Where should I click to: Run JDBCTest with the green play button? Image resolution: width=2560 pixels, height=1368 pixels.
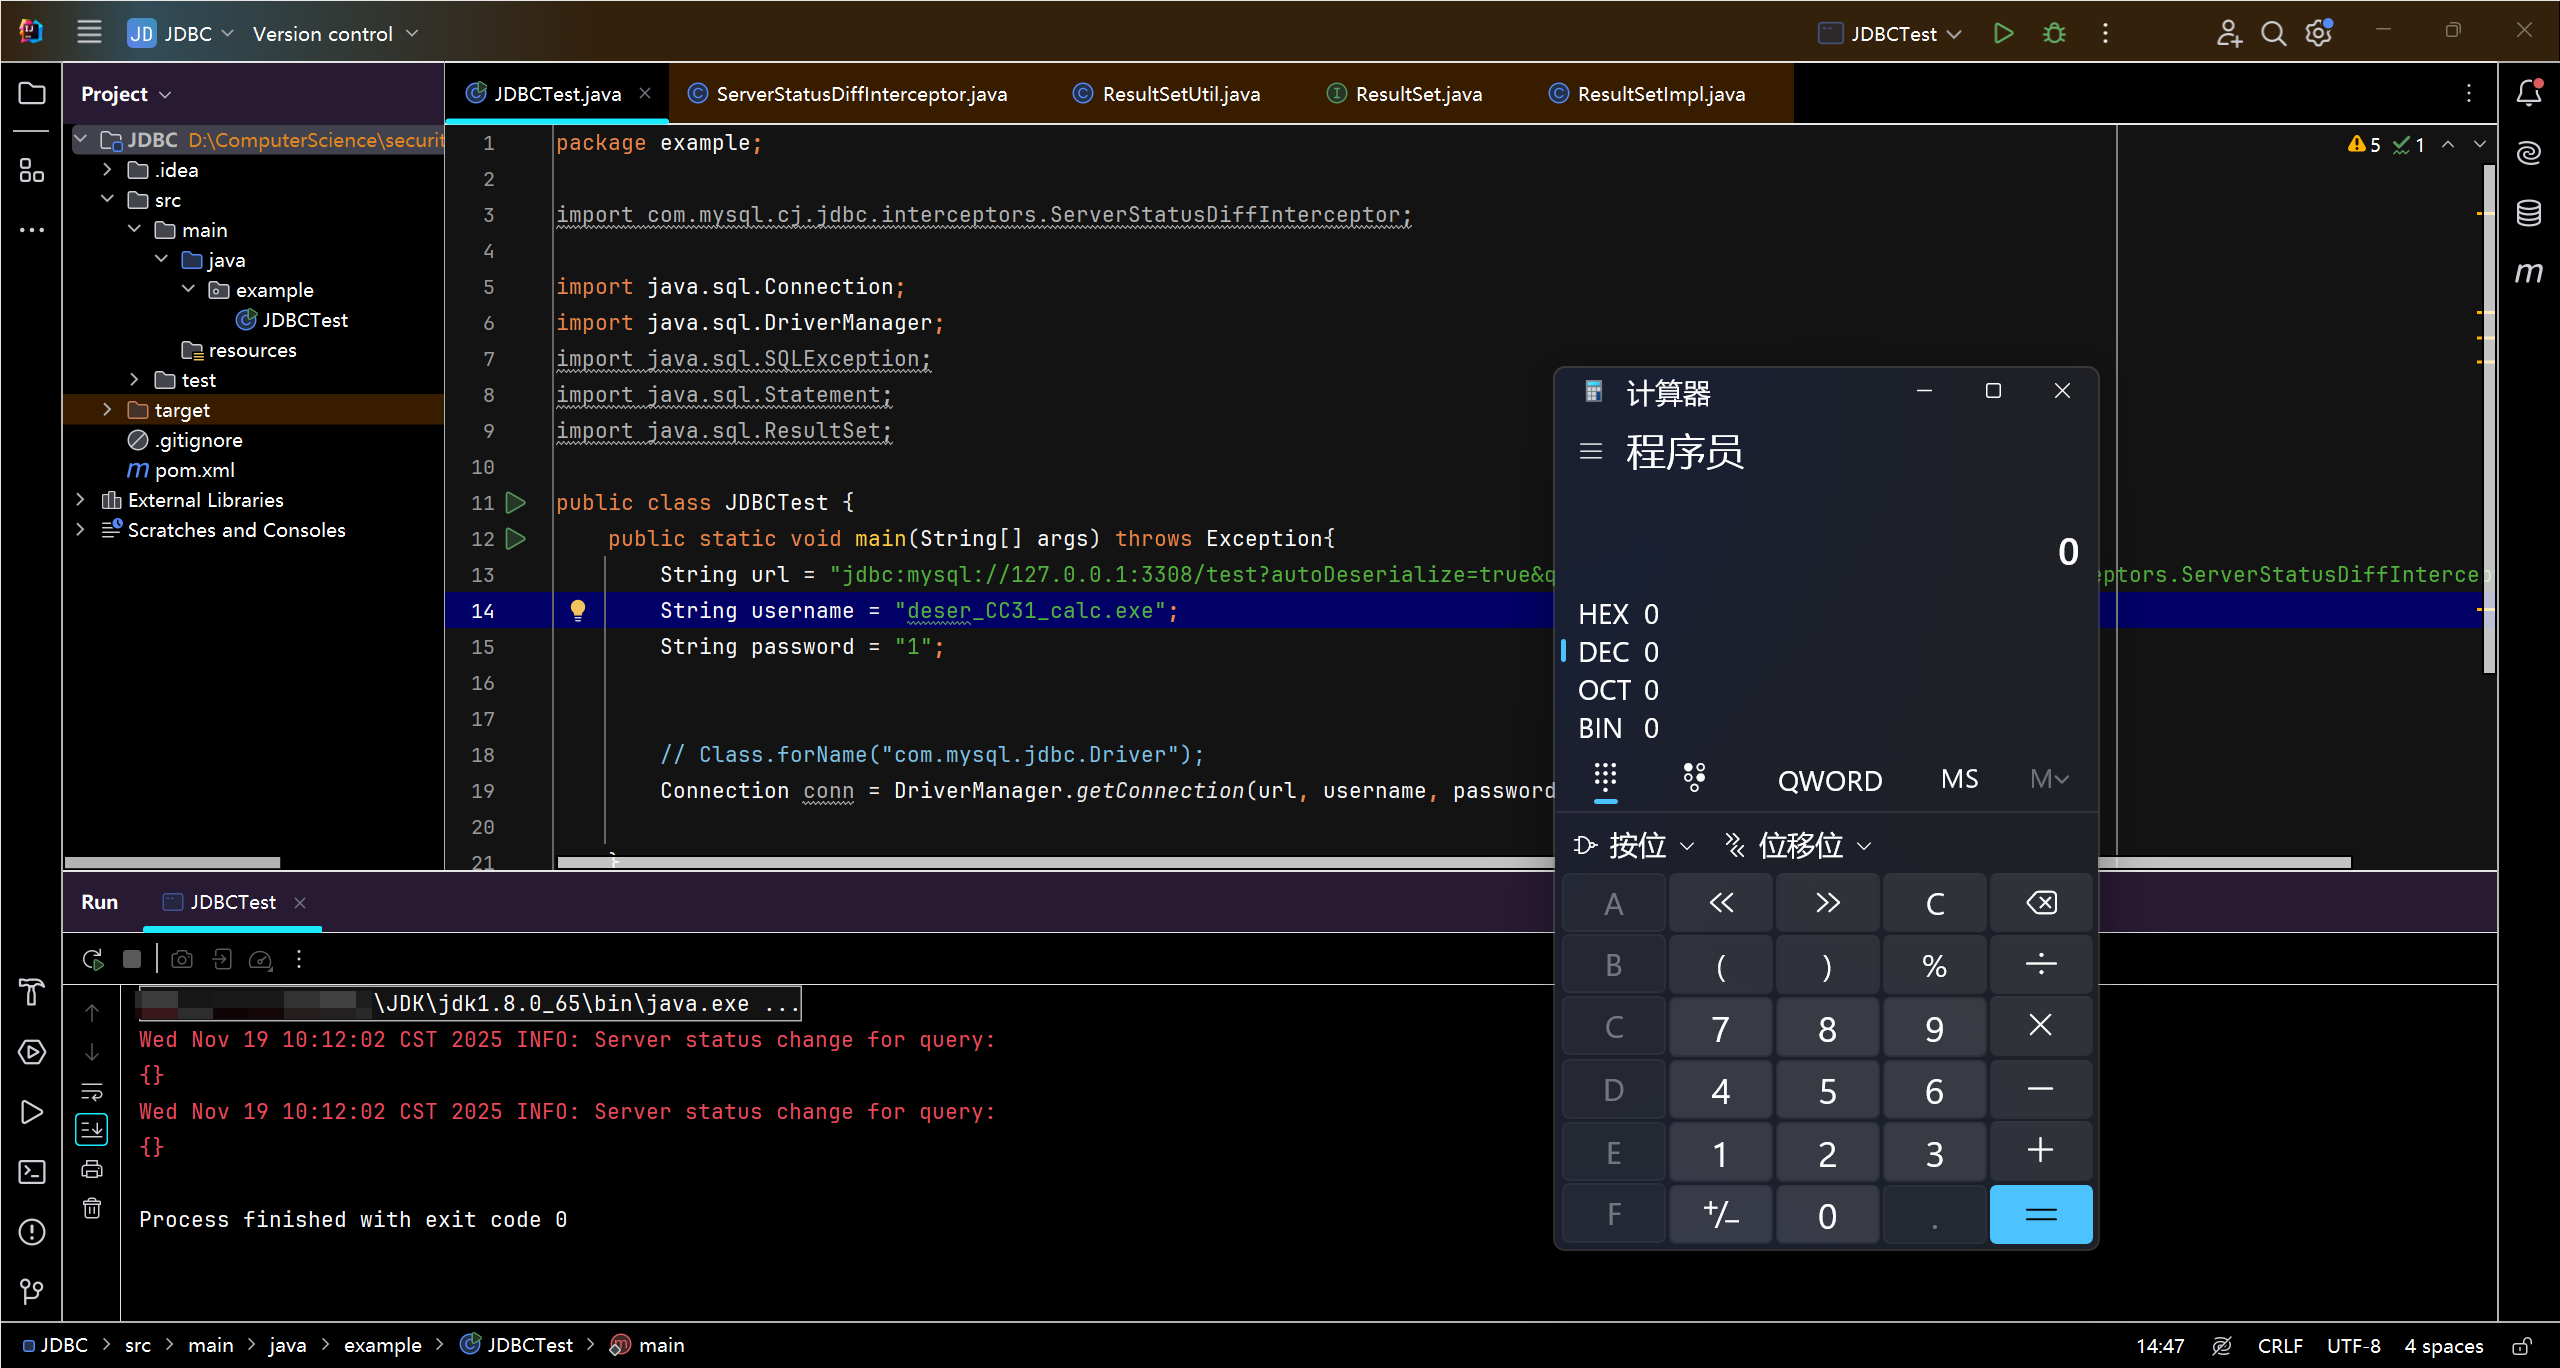pyautogui.click(x=2003, y=33)
